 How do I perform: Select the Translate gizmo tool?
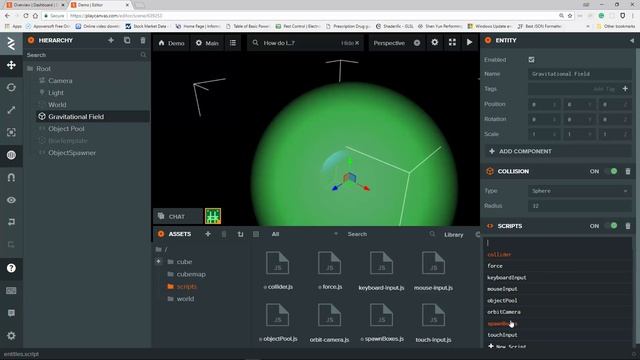[x=11, y=65]
